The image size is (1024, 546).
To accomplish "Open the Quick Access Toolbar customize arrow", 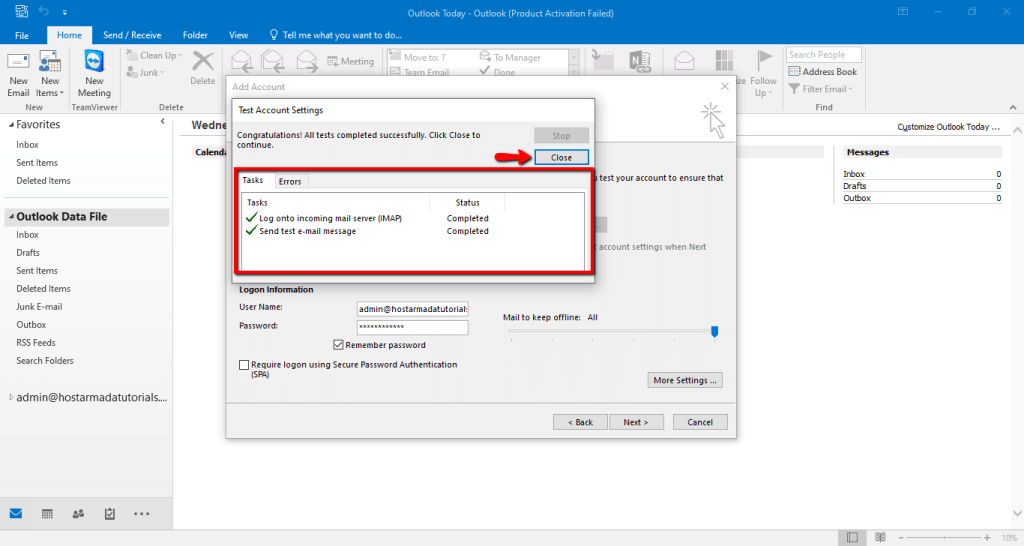I will point(65,12).
